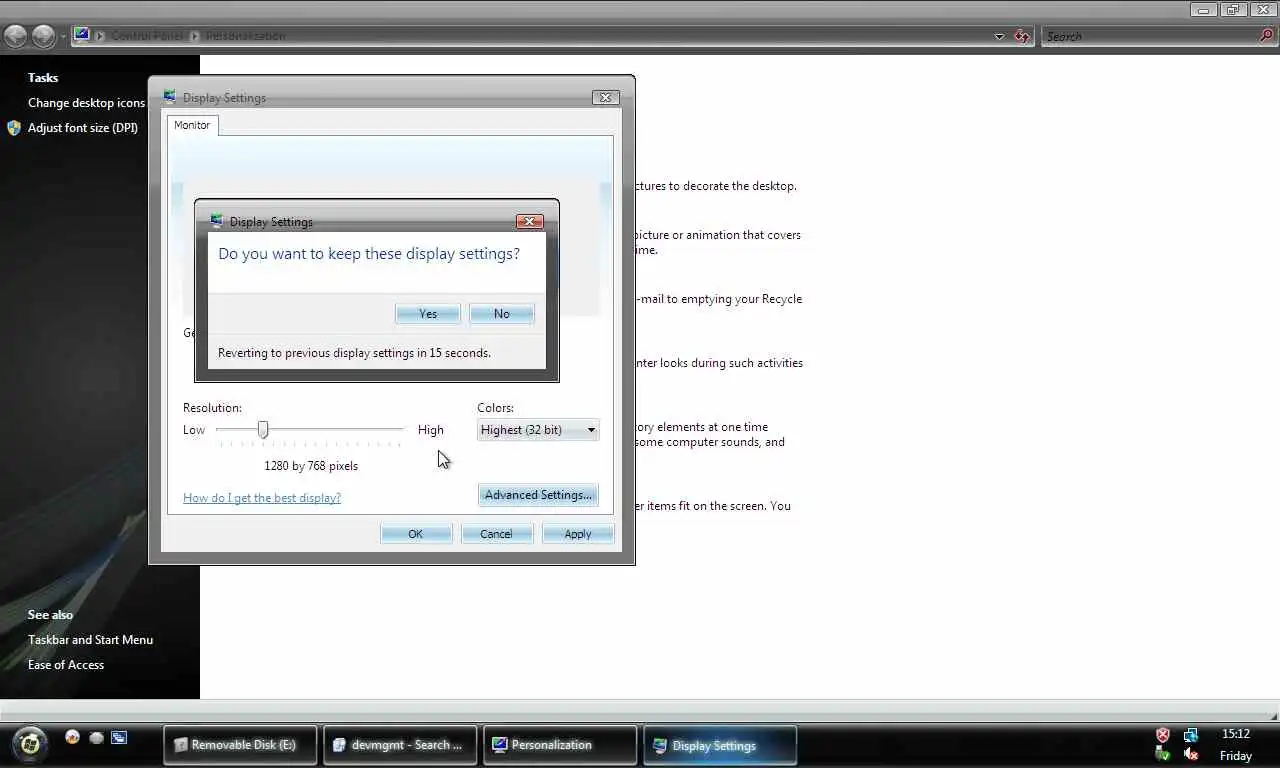The image size is (1280, 768).
Task: Click the search magnifier icon
Action: 1267,36
